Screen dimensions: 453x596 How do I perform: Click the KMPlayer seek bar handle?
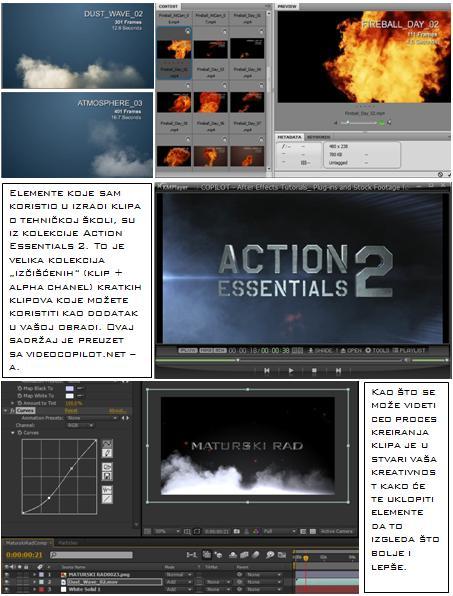238,360
